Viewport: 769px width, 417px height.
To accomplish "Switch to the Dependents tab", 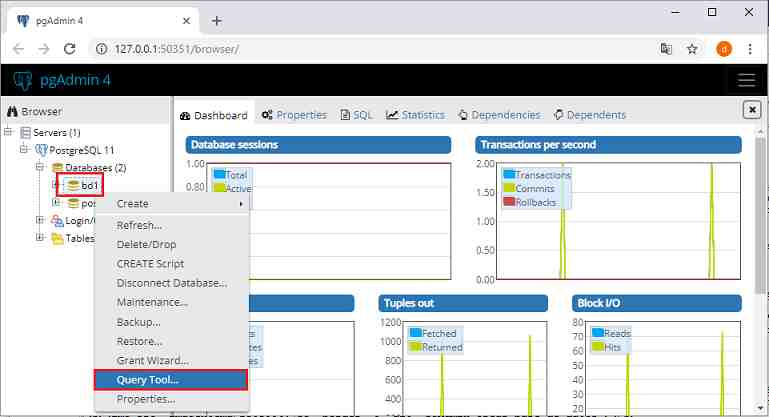I will click(x=590, y=115).
